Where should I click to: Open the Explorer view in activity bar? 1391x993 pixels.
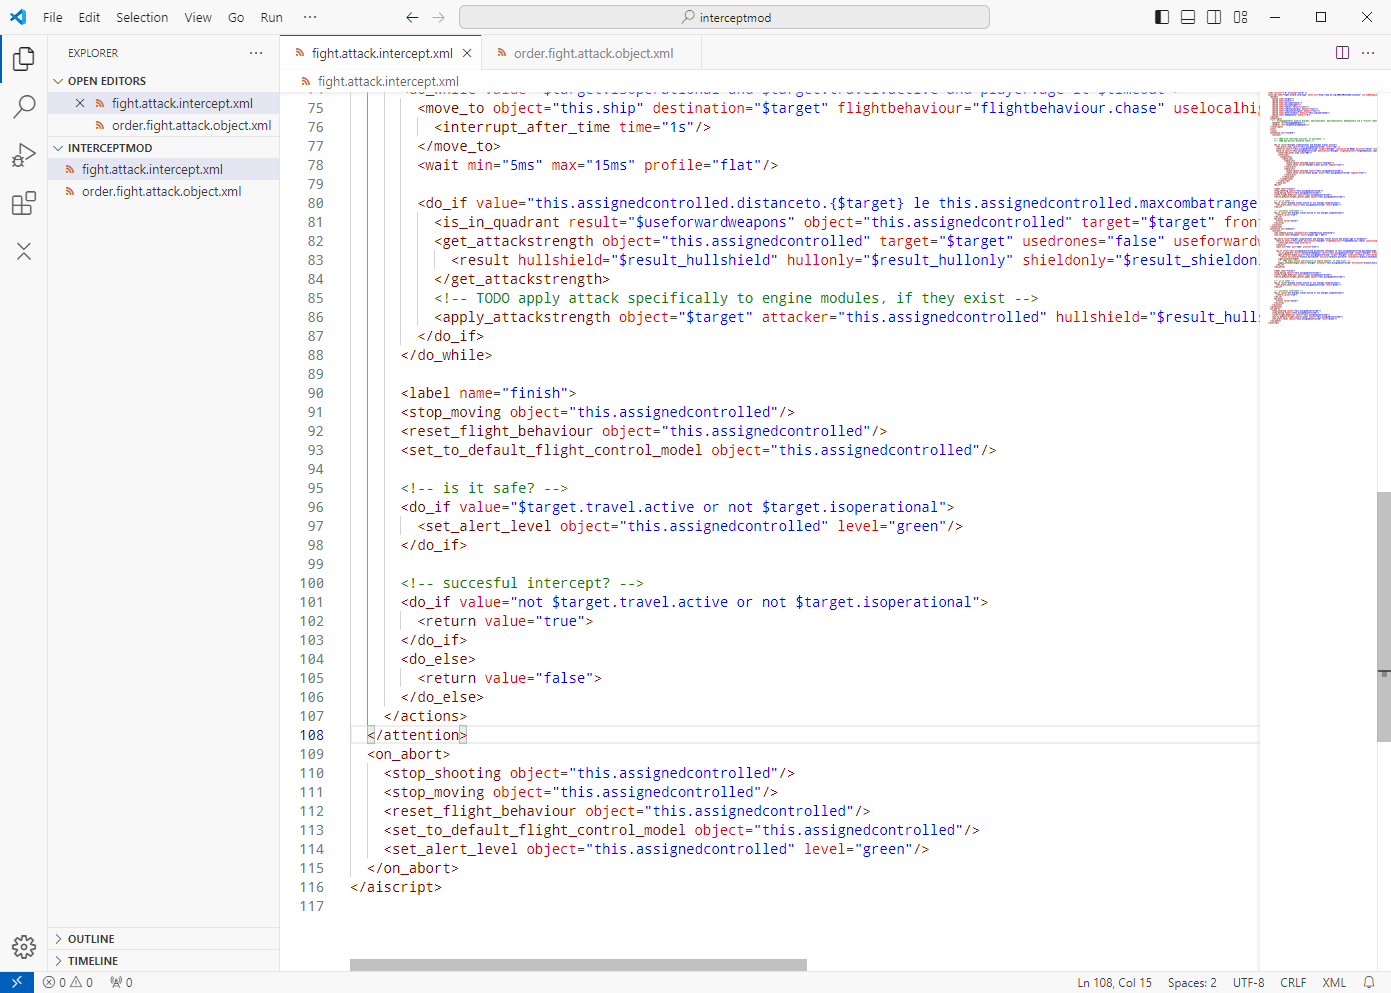(x=24, y=59)
